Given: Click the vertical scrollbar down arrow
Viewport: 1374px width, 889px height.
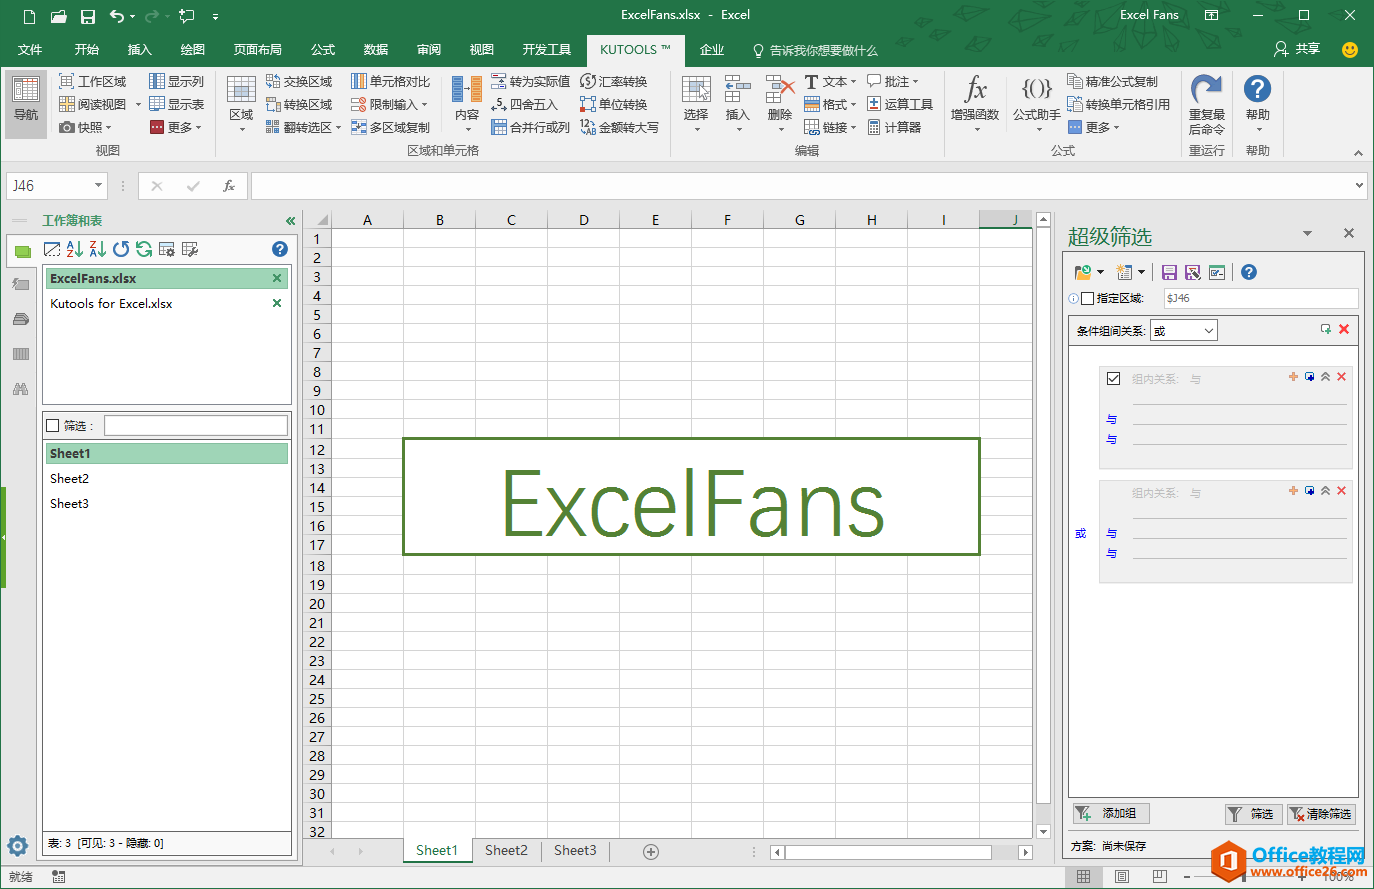Looking at the screenshot, I should pos(1044,831).
